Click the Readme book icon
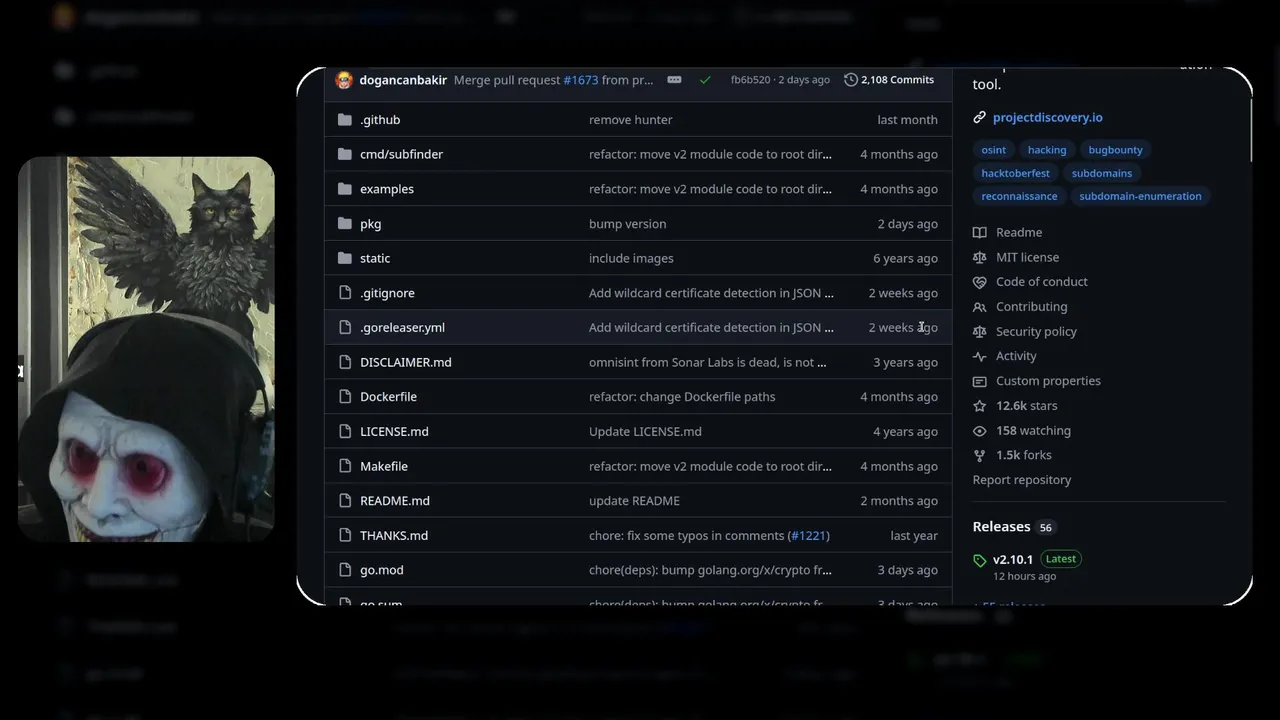Image resolution: width=1280 pixels, height=720 pixels. pyautogui.click(x=980, y=233)
